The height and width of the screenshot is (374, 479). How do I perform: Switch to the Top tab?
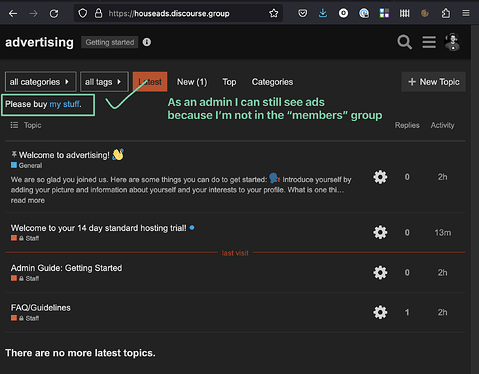[229, 82]
